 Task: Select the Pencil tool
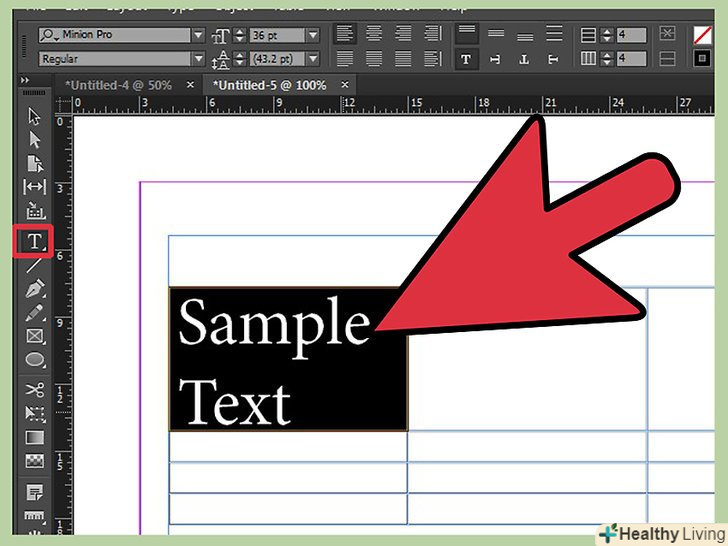click(35, 312)
